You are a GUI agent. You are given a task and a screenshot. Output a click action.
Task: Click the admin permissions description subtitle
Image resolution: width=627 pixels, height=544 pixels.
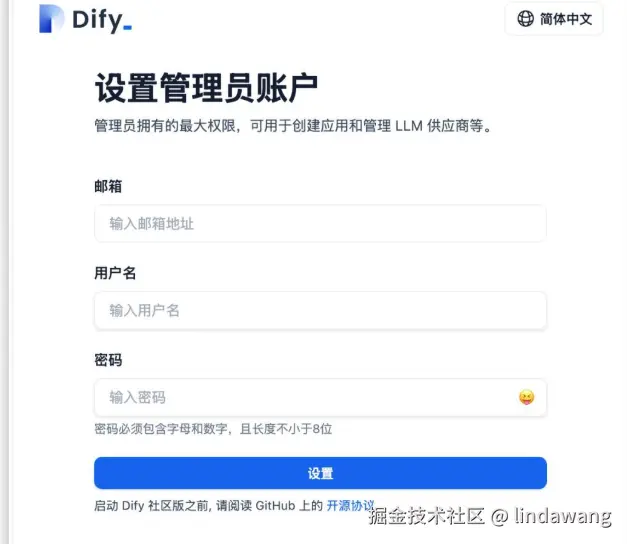point(293,126)
